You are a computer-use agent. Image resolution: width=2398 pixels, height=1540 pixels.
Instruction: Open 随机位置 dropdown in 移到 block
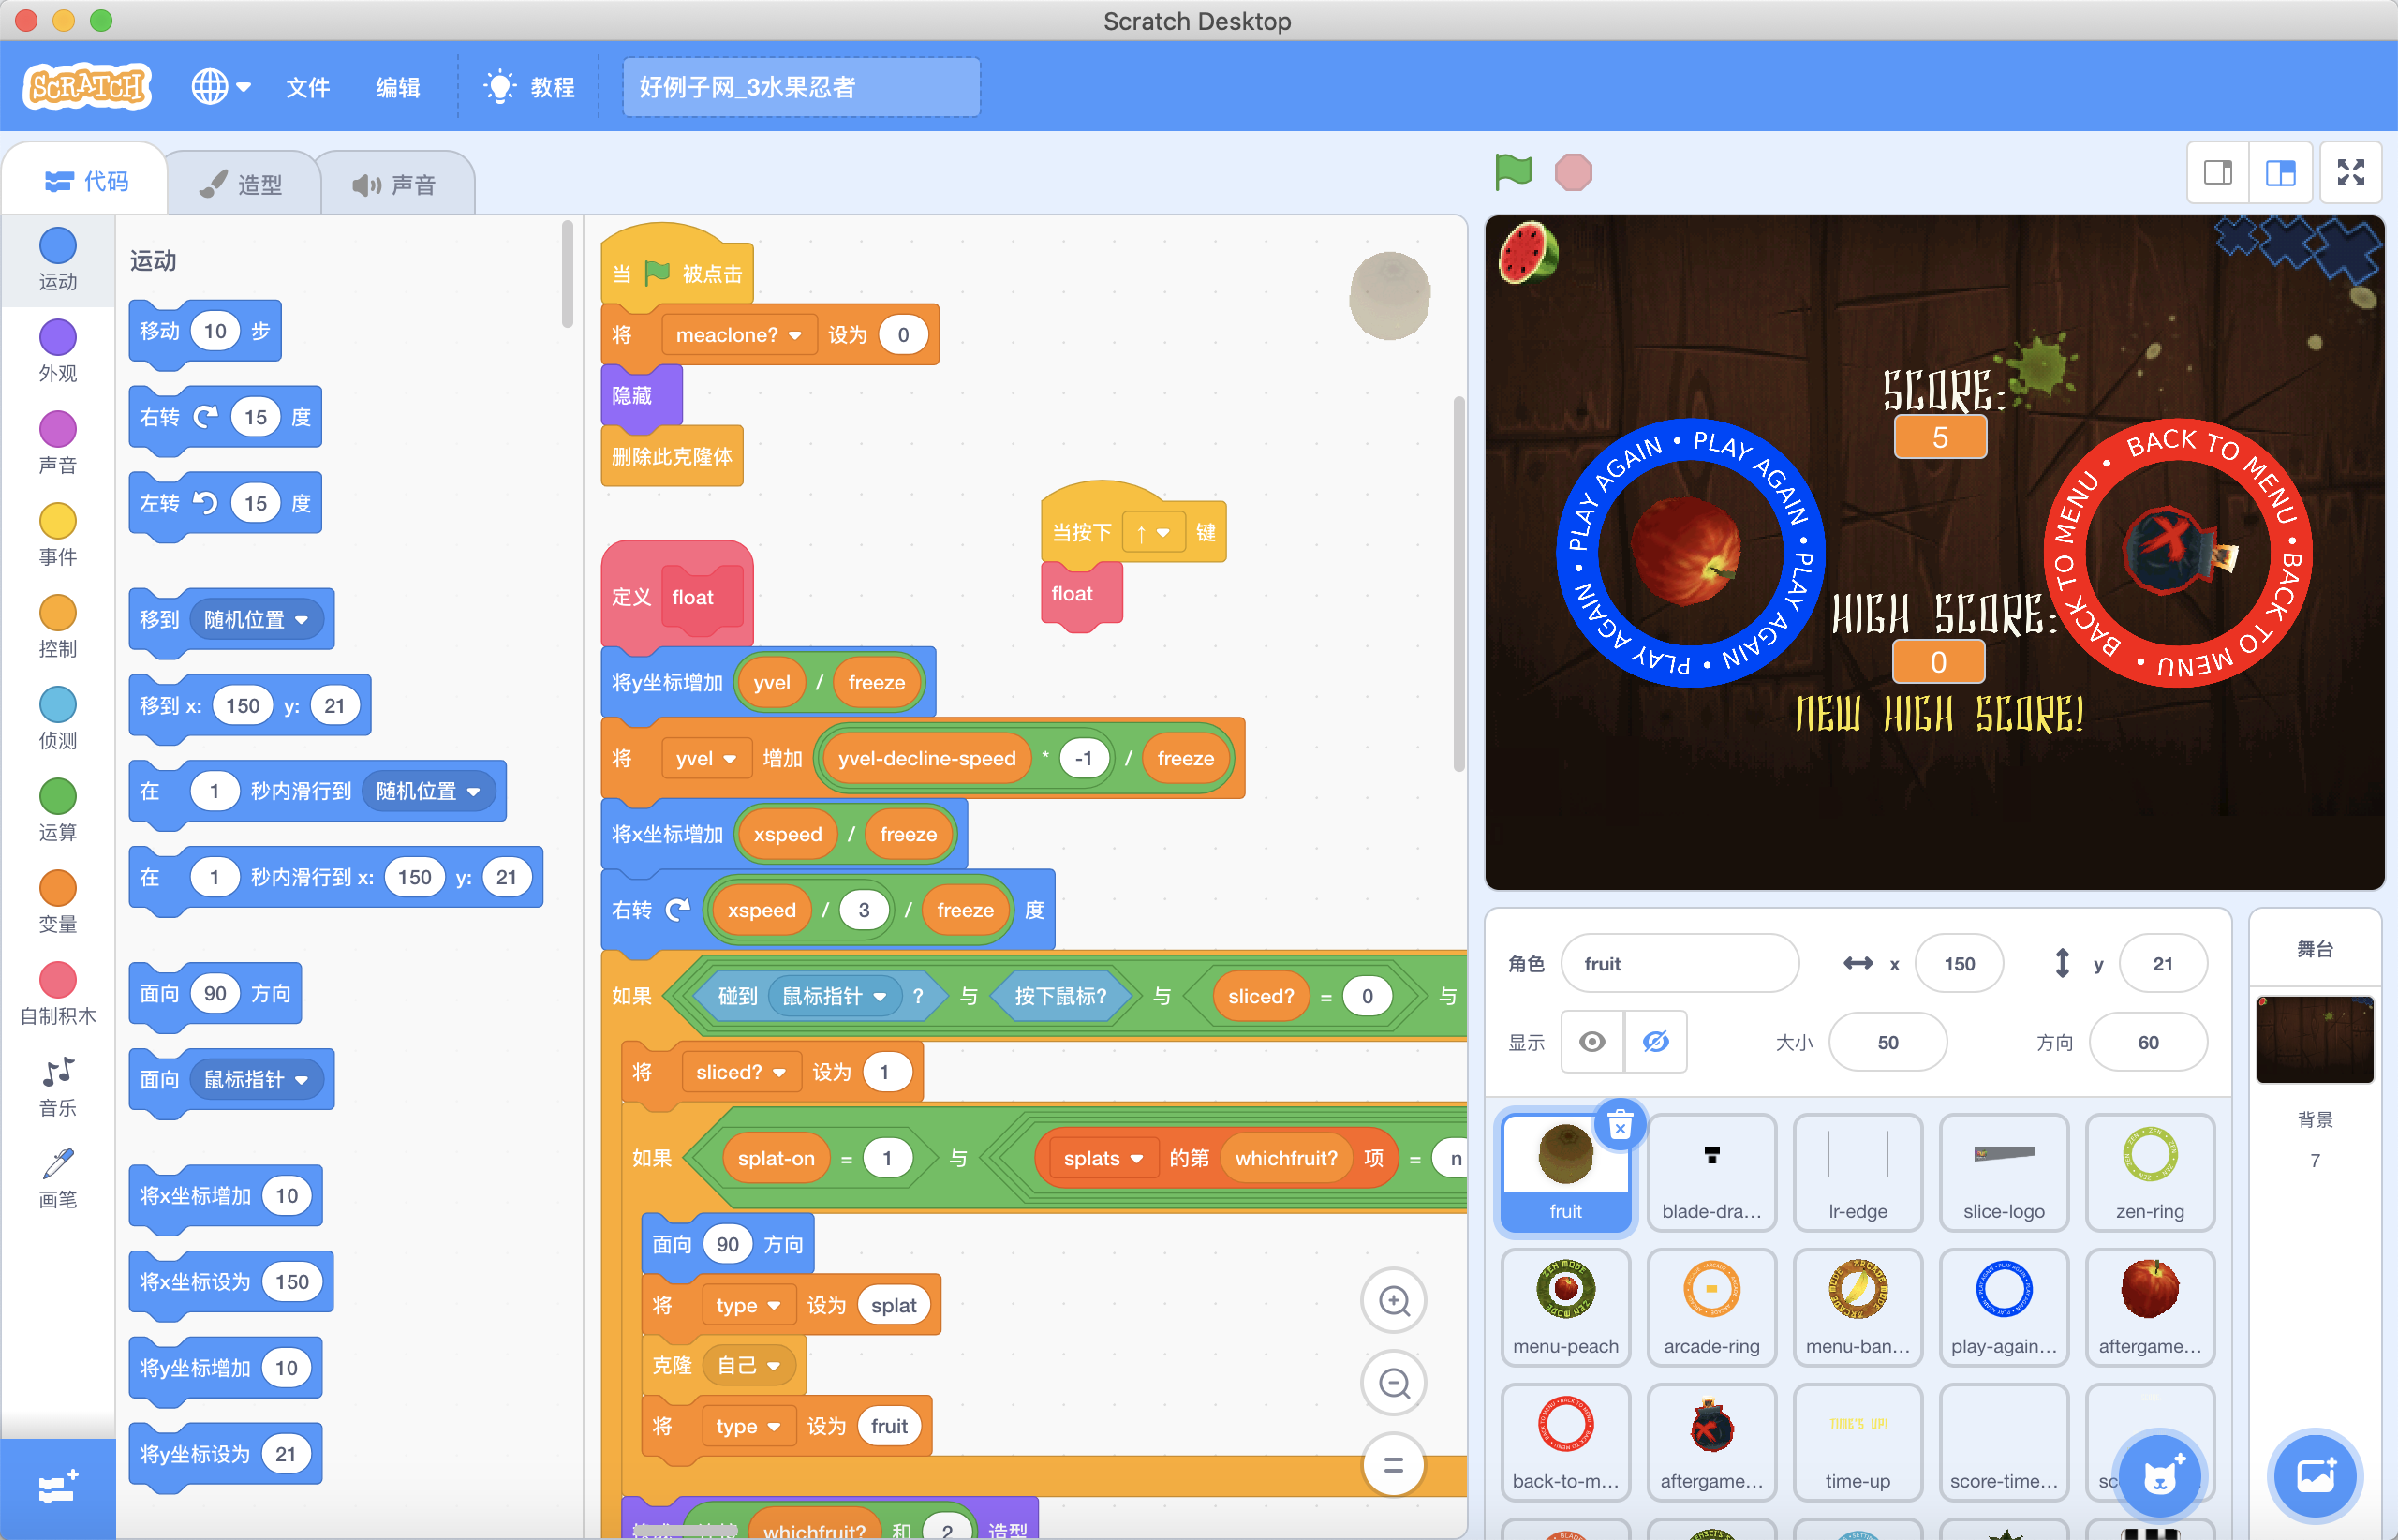[256, 620]
